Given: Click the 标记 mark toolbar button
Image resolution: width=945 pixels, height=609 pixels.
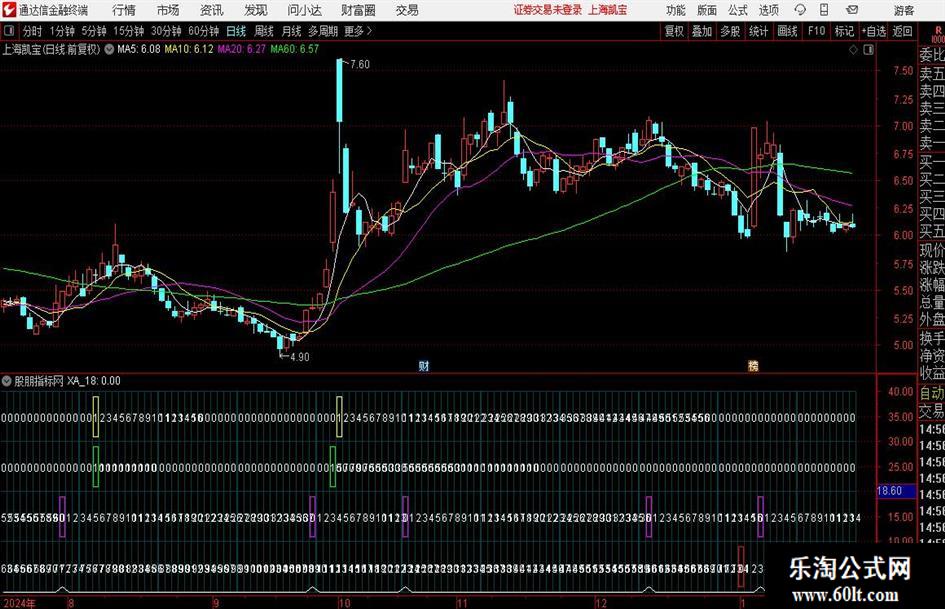Looking at the screenshot, I should tap(844, 31).
